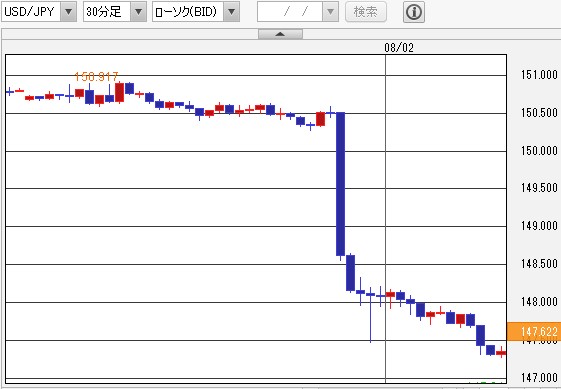The width and height of the screenshot is (561, 389).
Task: Click the 08/02 date marker
Action: click(399, 48)
